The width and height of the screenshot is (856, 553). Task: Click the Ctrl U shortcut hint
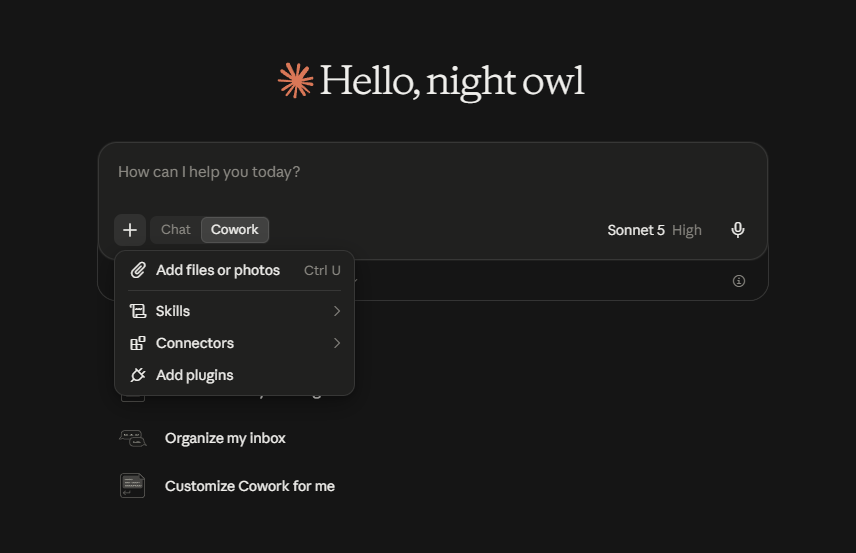322,270
